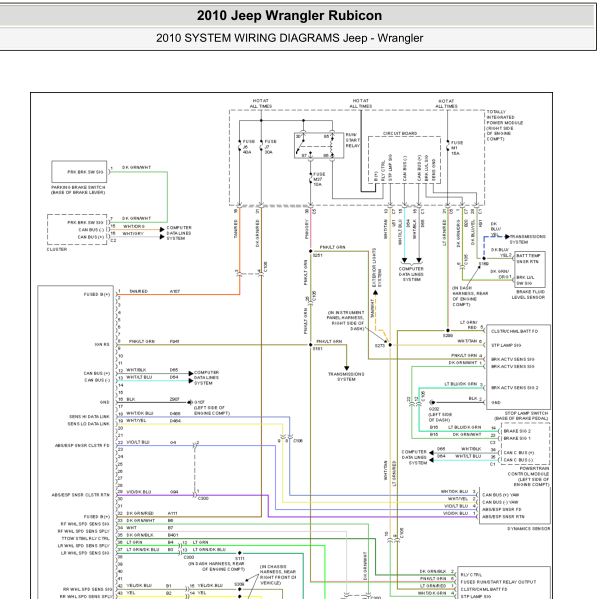597x599 pixels.
Task: Select '(IN INSTRUMENT PANEL HARNESS, RIGHT SIDE OF DASH)' note
Action: coord(345,321)
